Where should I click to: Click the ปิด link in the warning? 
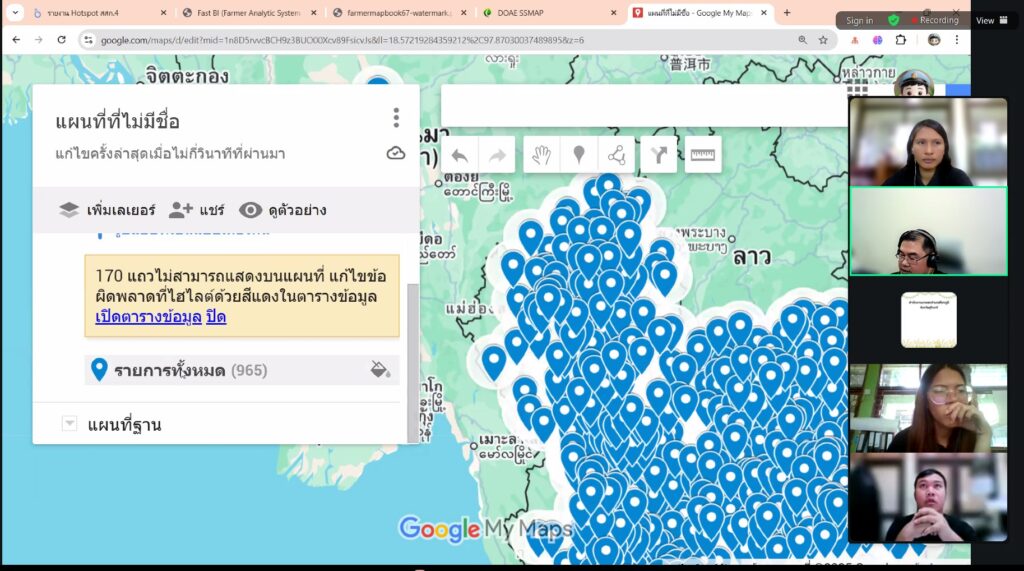click(x=216, y=317)
